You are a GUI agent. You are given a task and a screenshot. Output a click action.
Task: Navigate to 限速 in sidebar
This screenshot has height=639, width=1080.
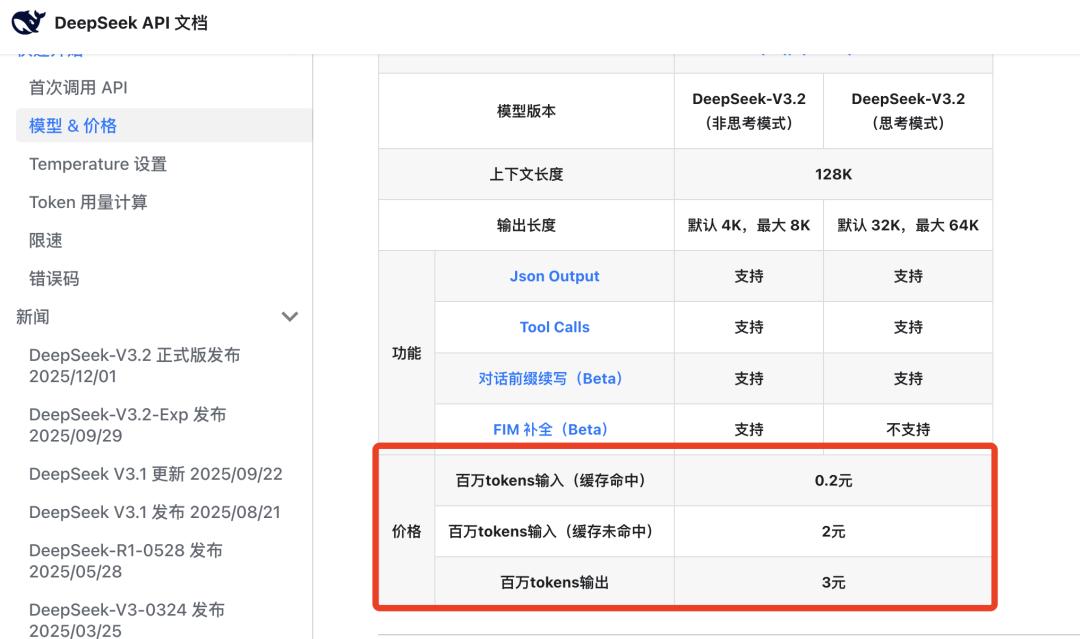tap(46, 240)
